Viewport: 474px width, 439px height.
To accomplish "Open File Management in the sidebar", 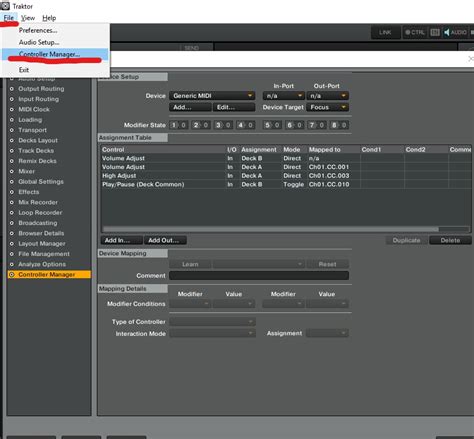I will coord(44,254).
